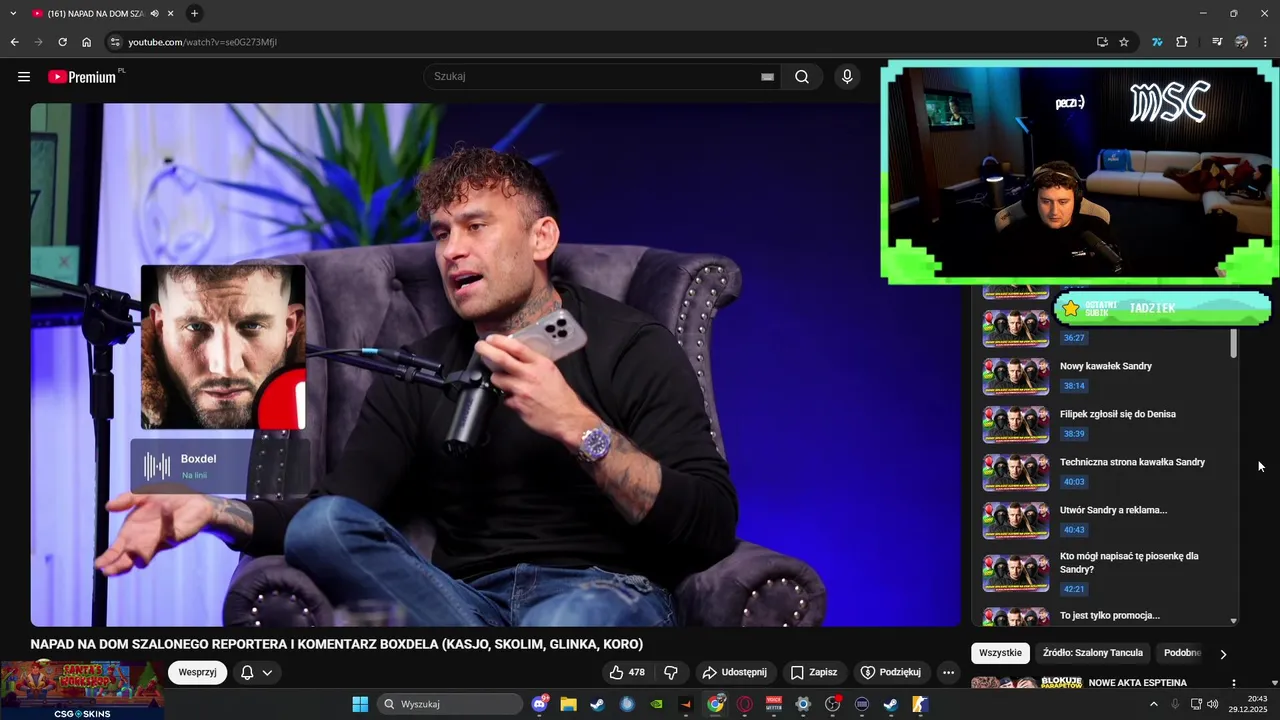Install app icon in address bar
1280x720 pixels.
tap(1102, 42)
